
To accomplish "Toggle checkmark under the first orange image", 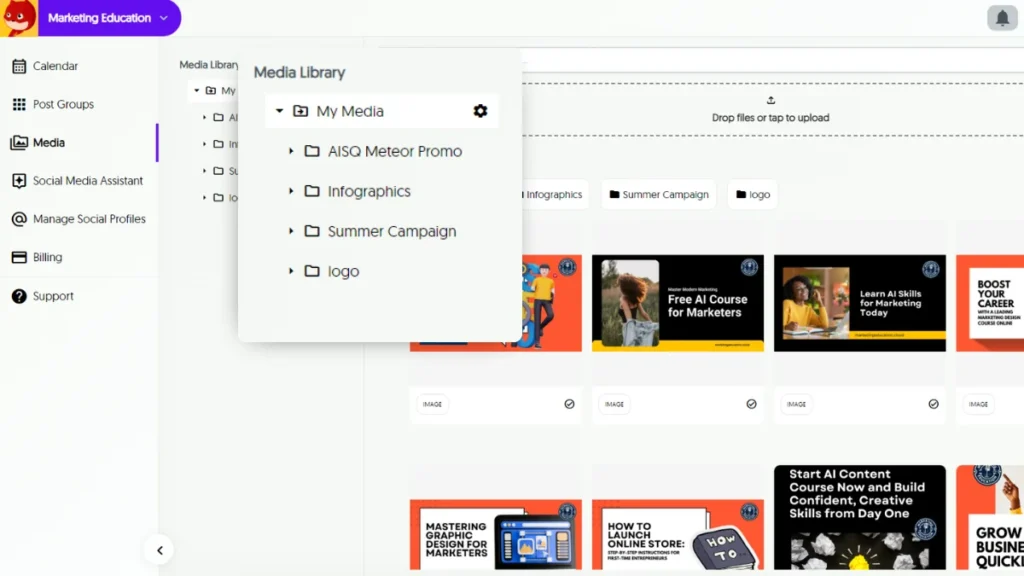I will [x=569, y=404].
